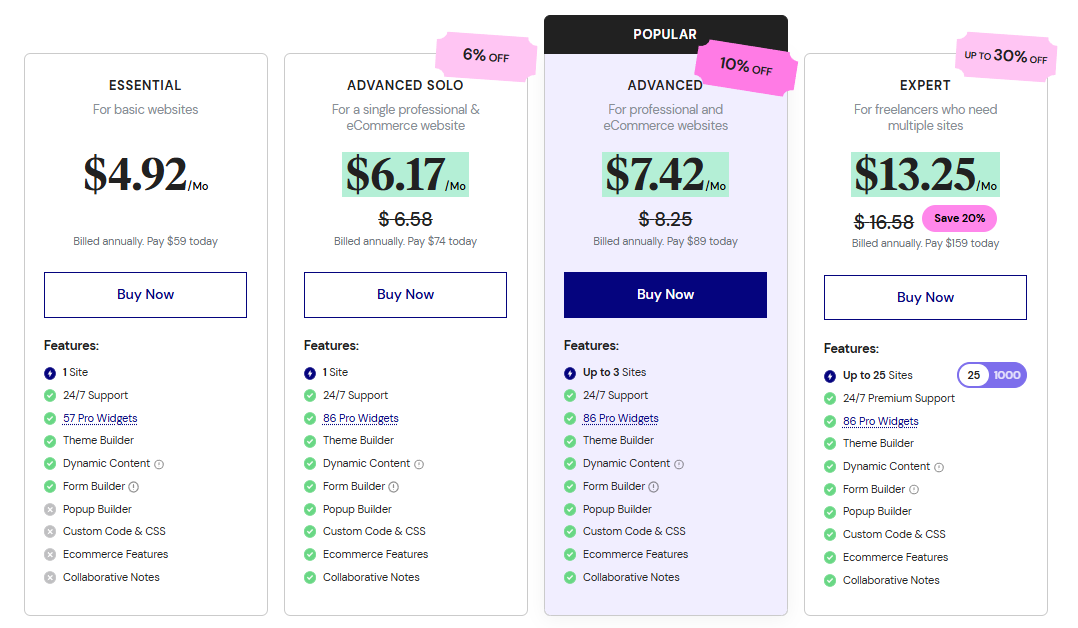Click Form Builder info icon in Expert plan
1078x628 pixels.
point(914,490)
